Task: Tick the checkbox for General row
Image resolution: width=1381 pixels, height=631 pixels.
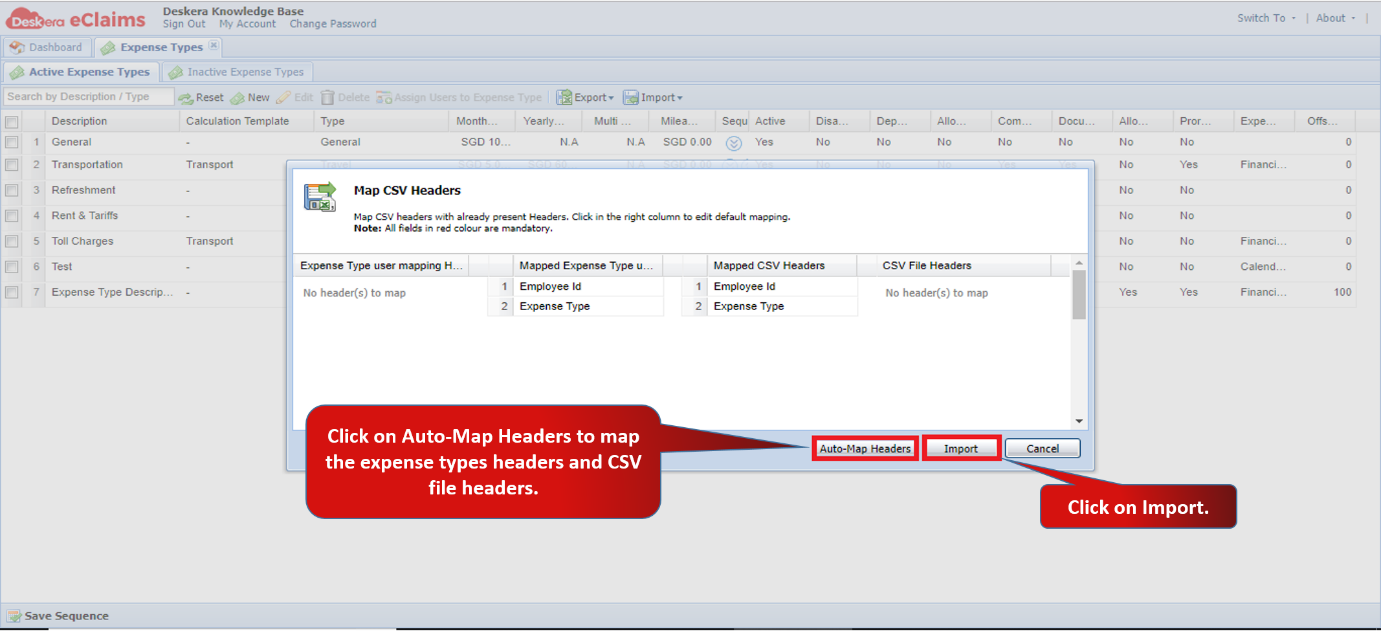Action: click(12, 142)
